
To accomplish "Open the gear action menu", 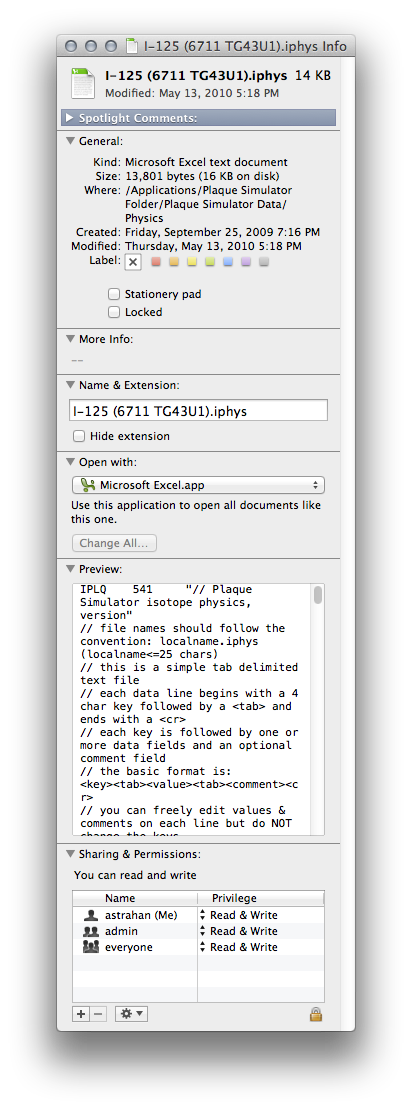I will pos(132,1014).
